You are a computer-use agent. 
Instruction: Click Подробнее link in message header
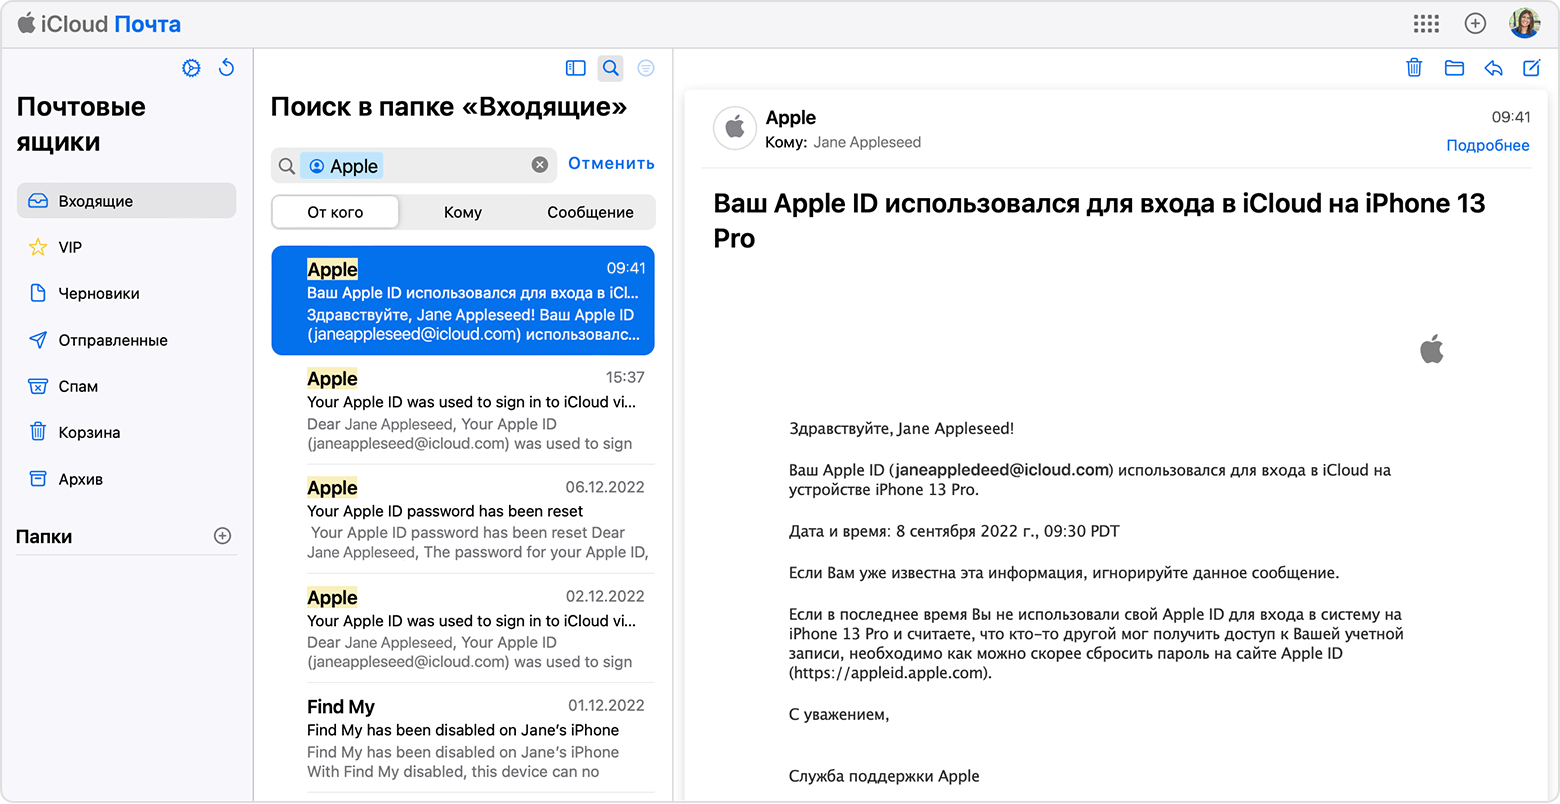coord(1488,145)
